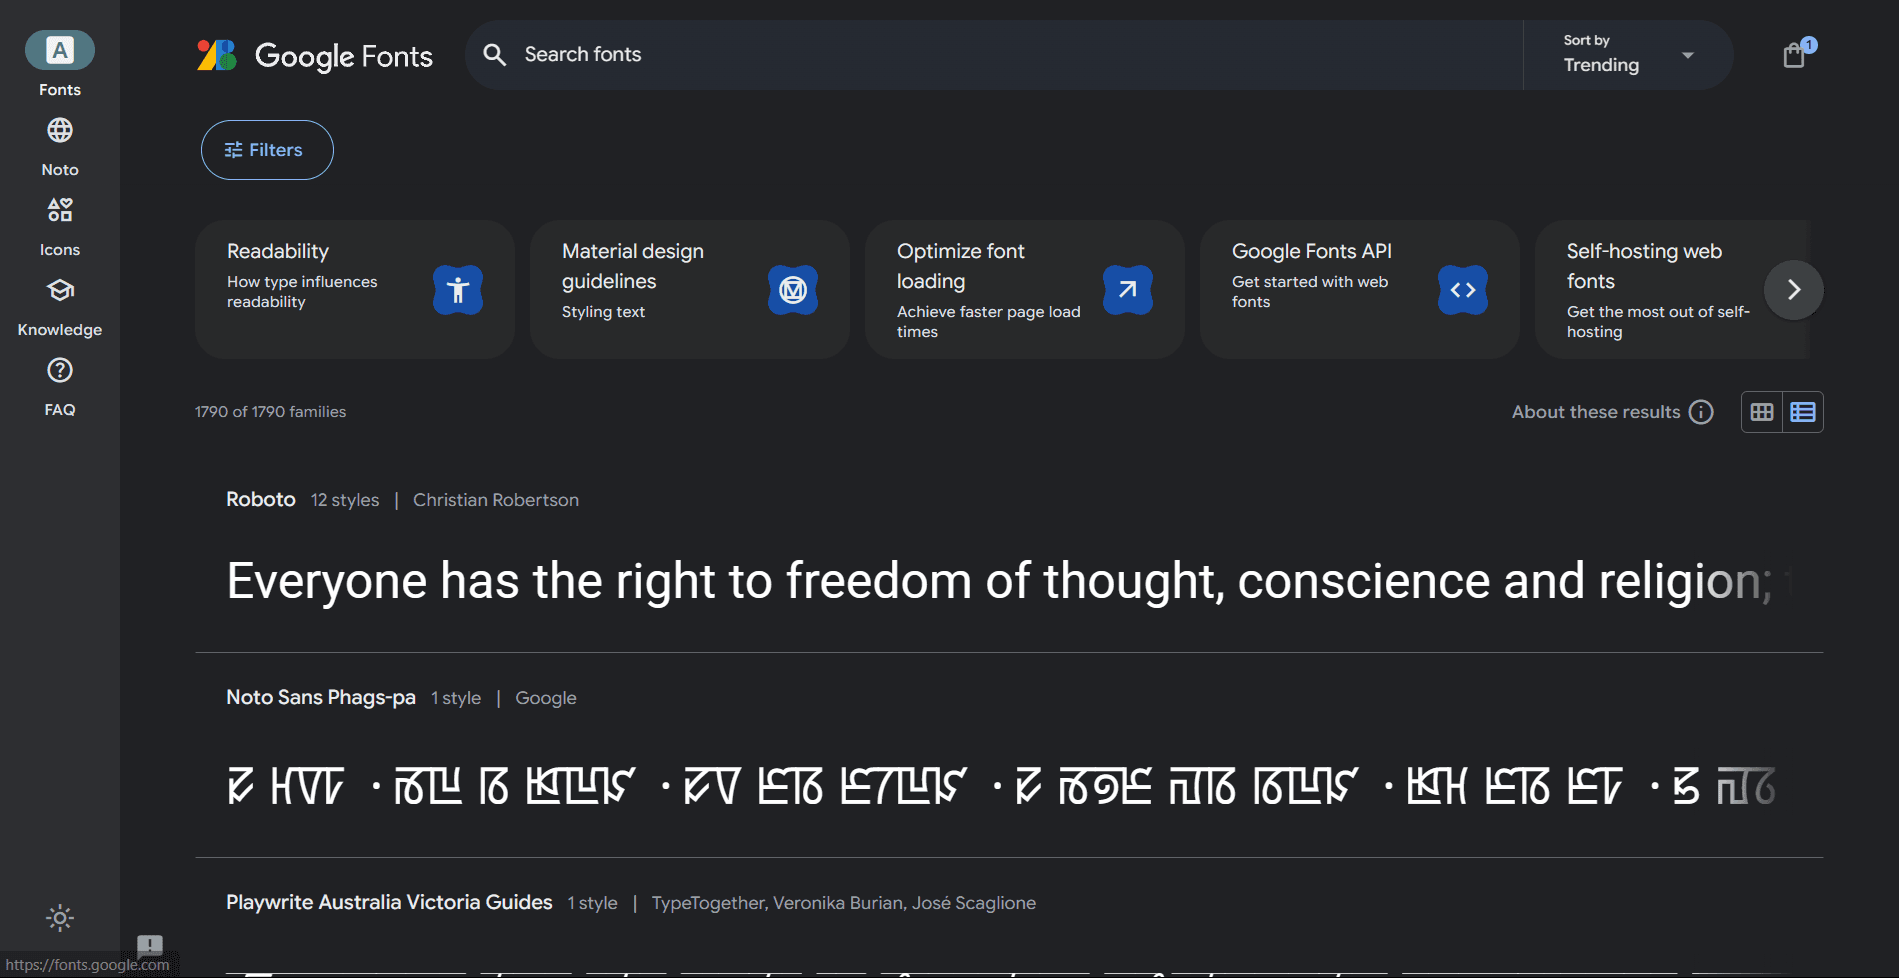
Task: Enable list view for font results
Action: pos(1802,411)
